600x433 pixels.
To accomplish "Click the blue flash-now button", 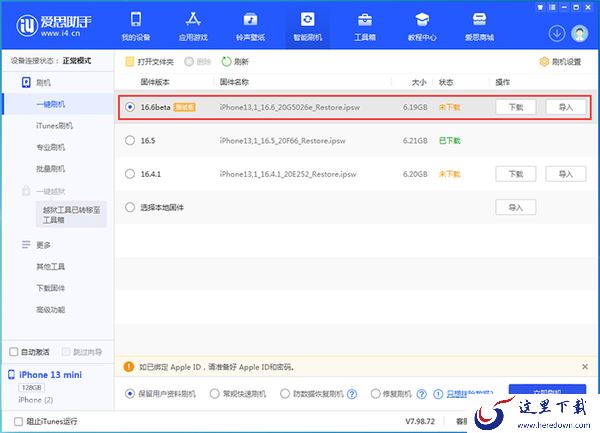I will 547,389.
